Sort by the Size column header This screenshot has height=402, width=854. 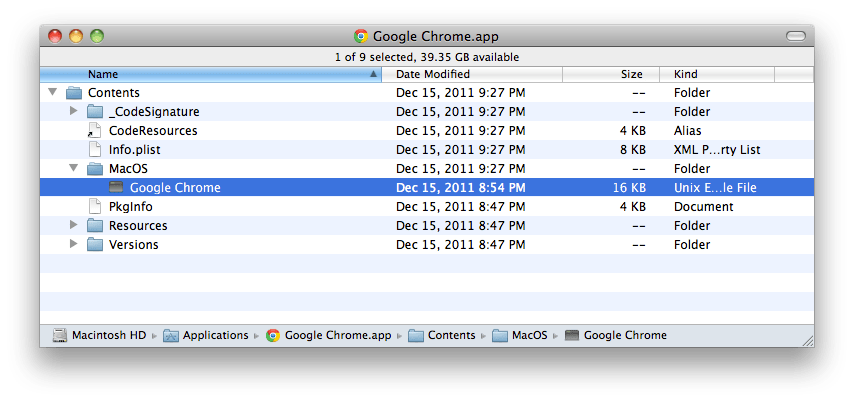click(x=611, y=74)
